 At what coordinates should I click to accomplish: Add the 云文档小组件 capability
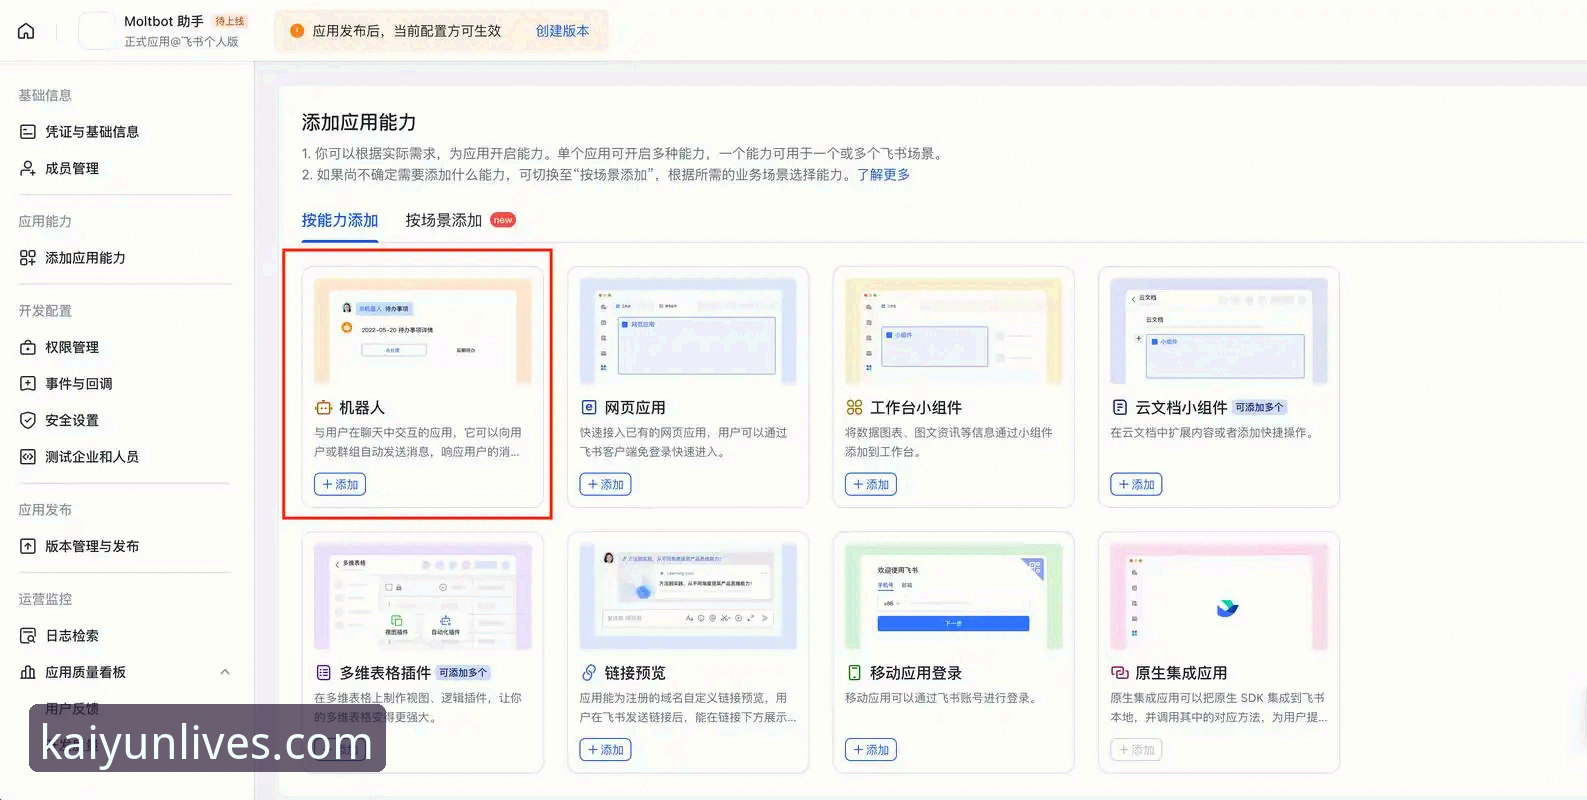tap(1136, 485)
